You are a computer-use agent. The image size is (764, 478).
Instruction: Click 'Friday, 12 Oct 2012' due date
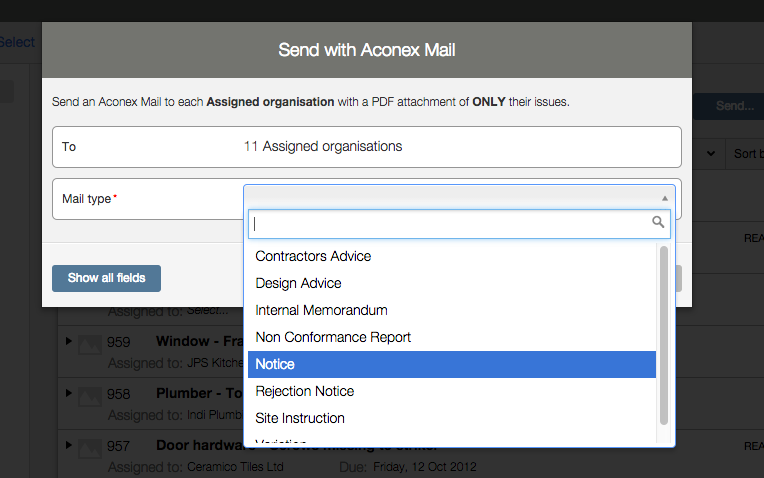click(x=425, y=467)
